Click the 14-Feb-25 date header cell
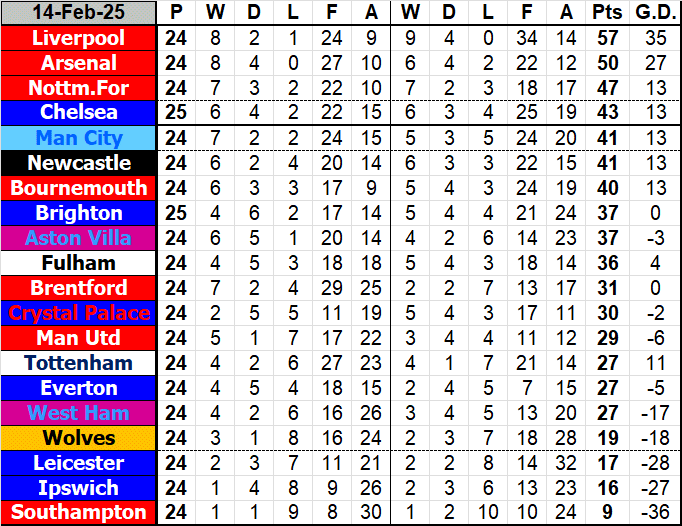 [x=79, y=13]
